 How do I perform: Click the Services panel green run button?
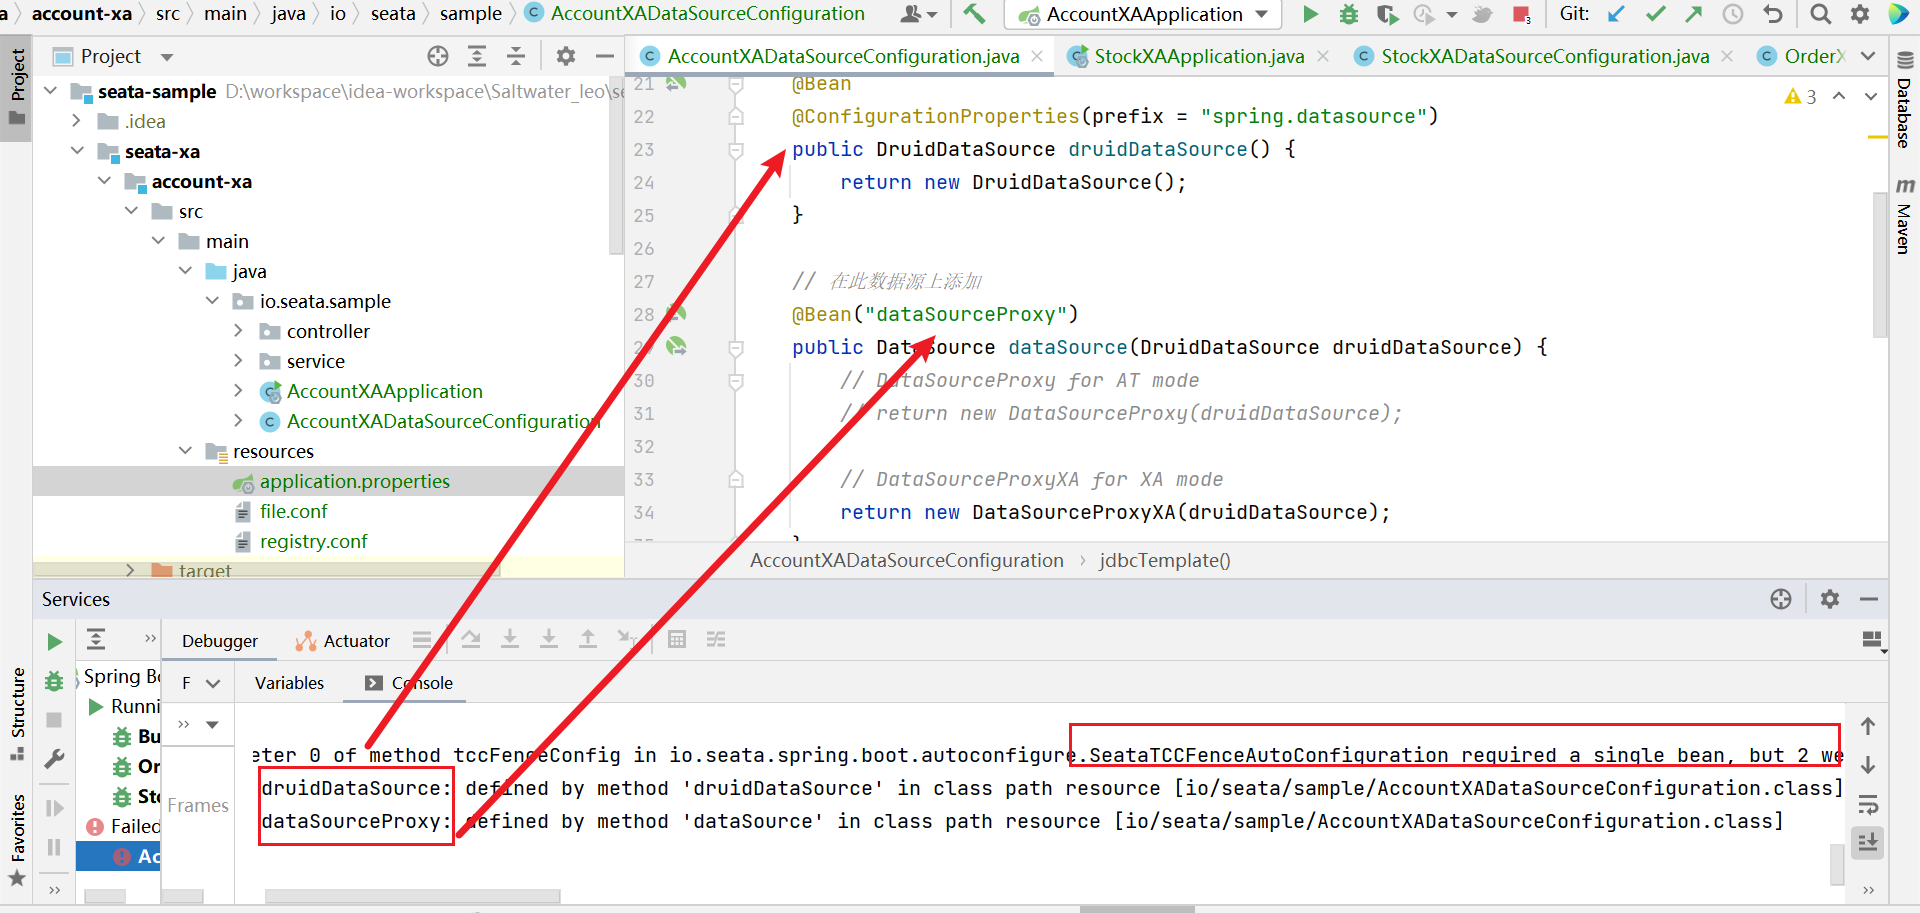tap(54, 642)
